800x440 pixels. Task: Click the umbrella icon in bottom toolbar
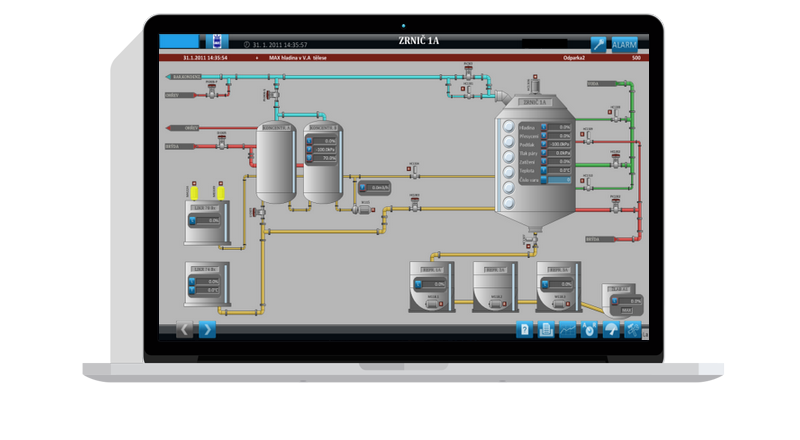[x=610, y=329]
